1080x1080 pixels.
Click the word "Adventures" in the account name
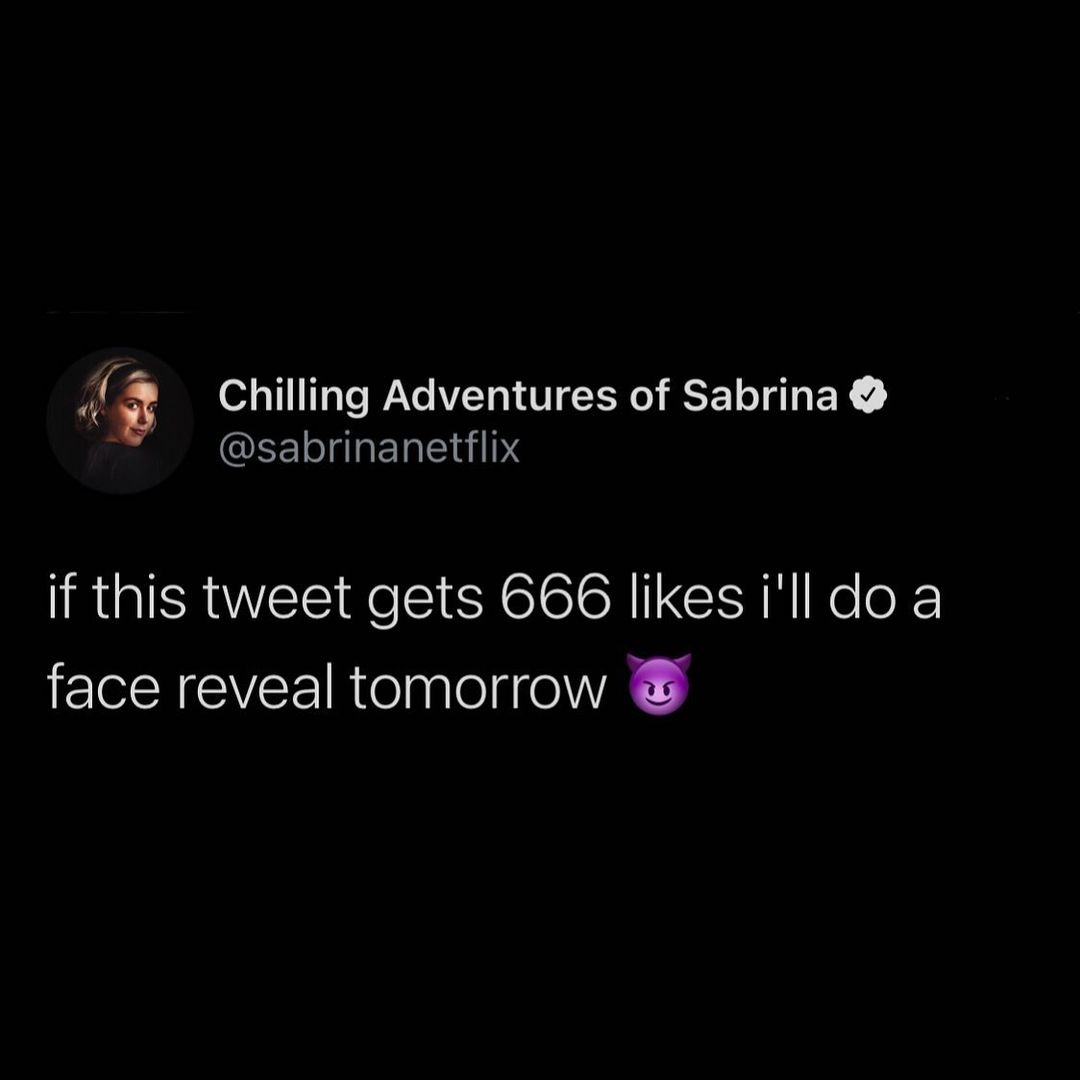(x=499, y=395)
